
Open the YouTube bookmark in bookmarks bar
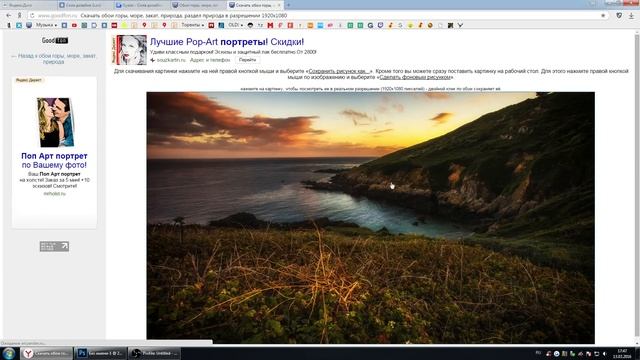[74, 25]
